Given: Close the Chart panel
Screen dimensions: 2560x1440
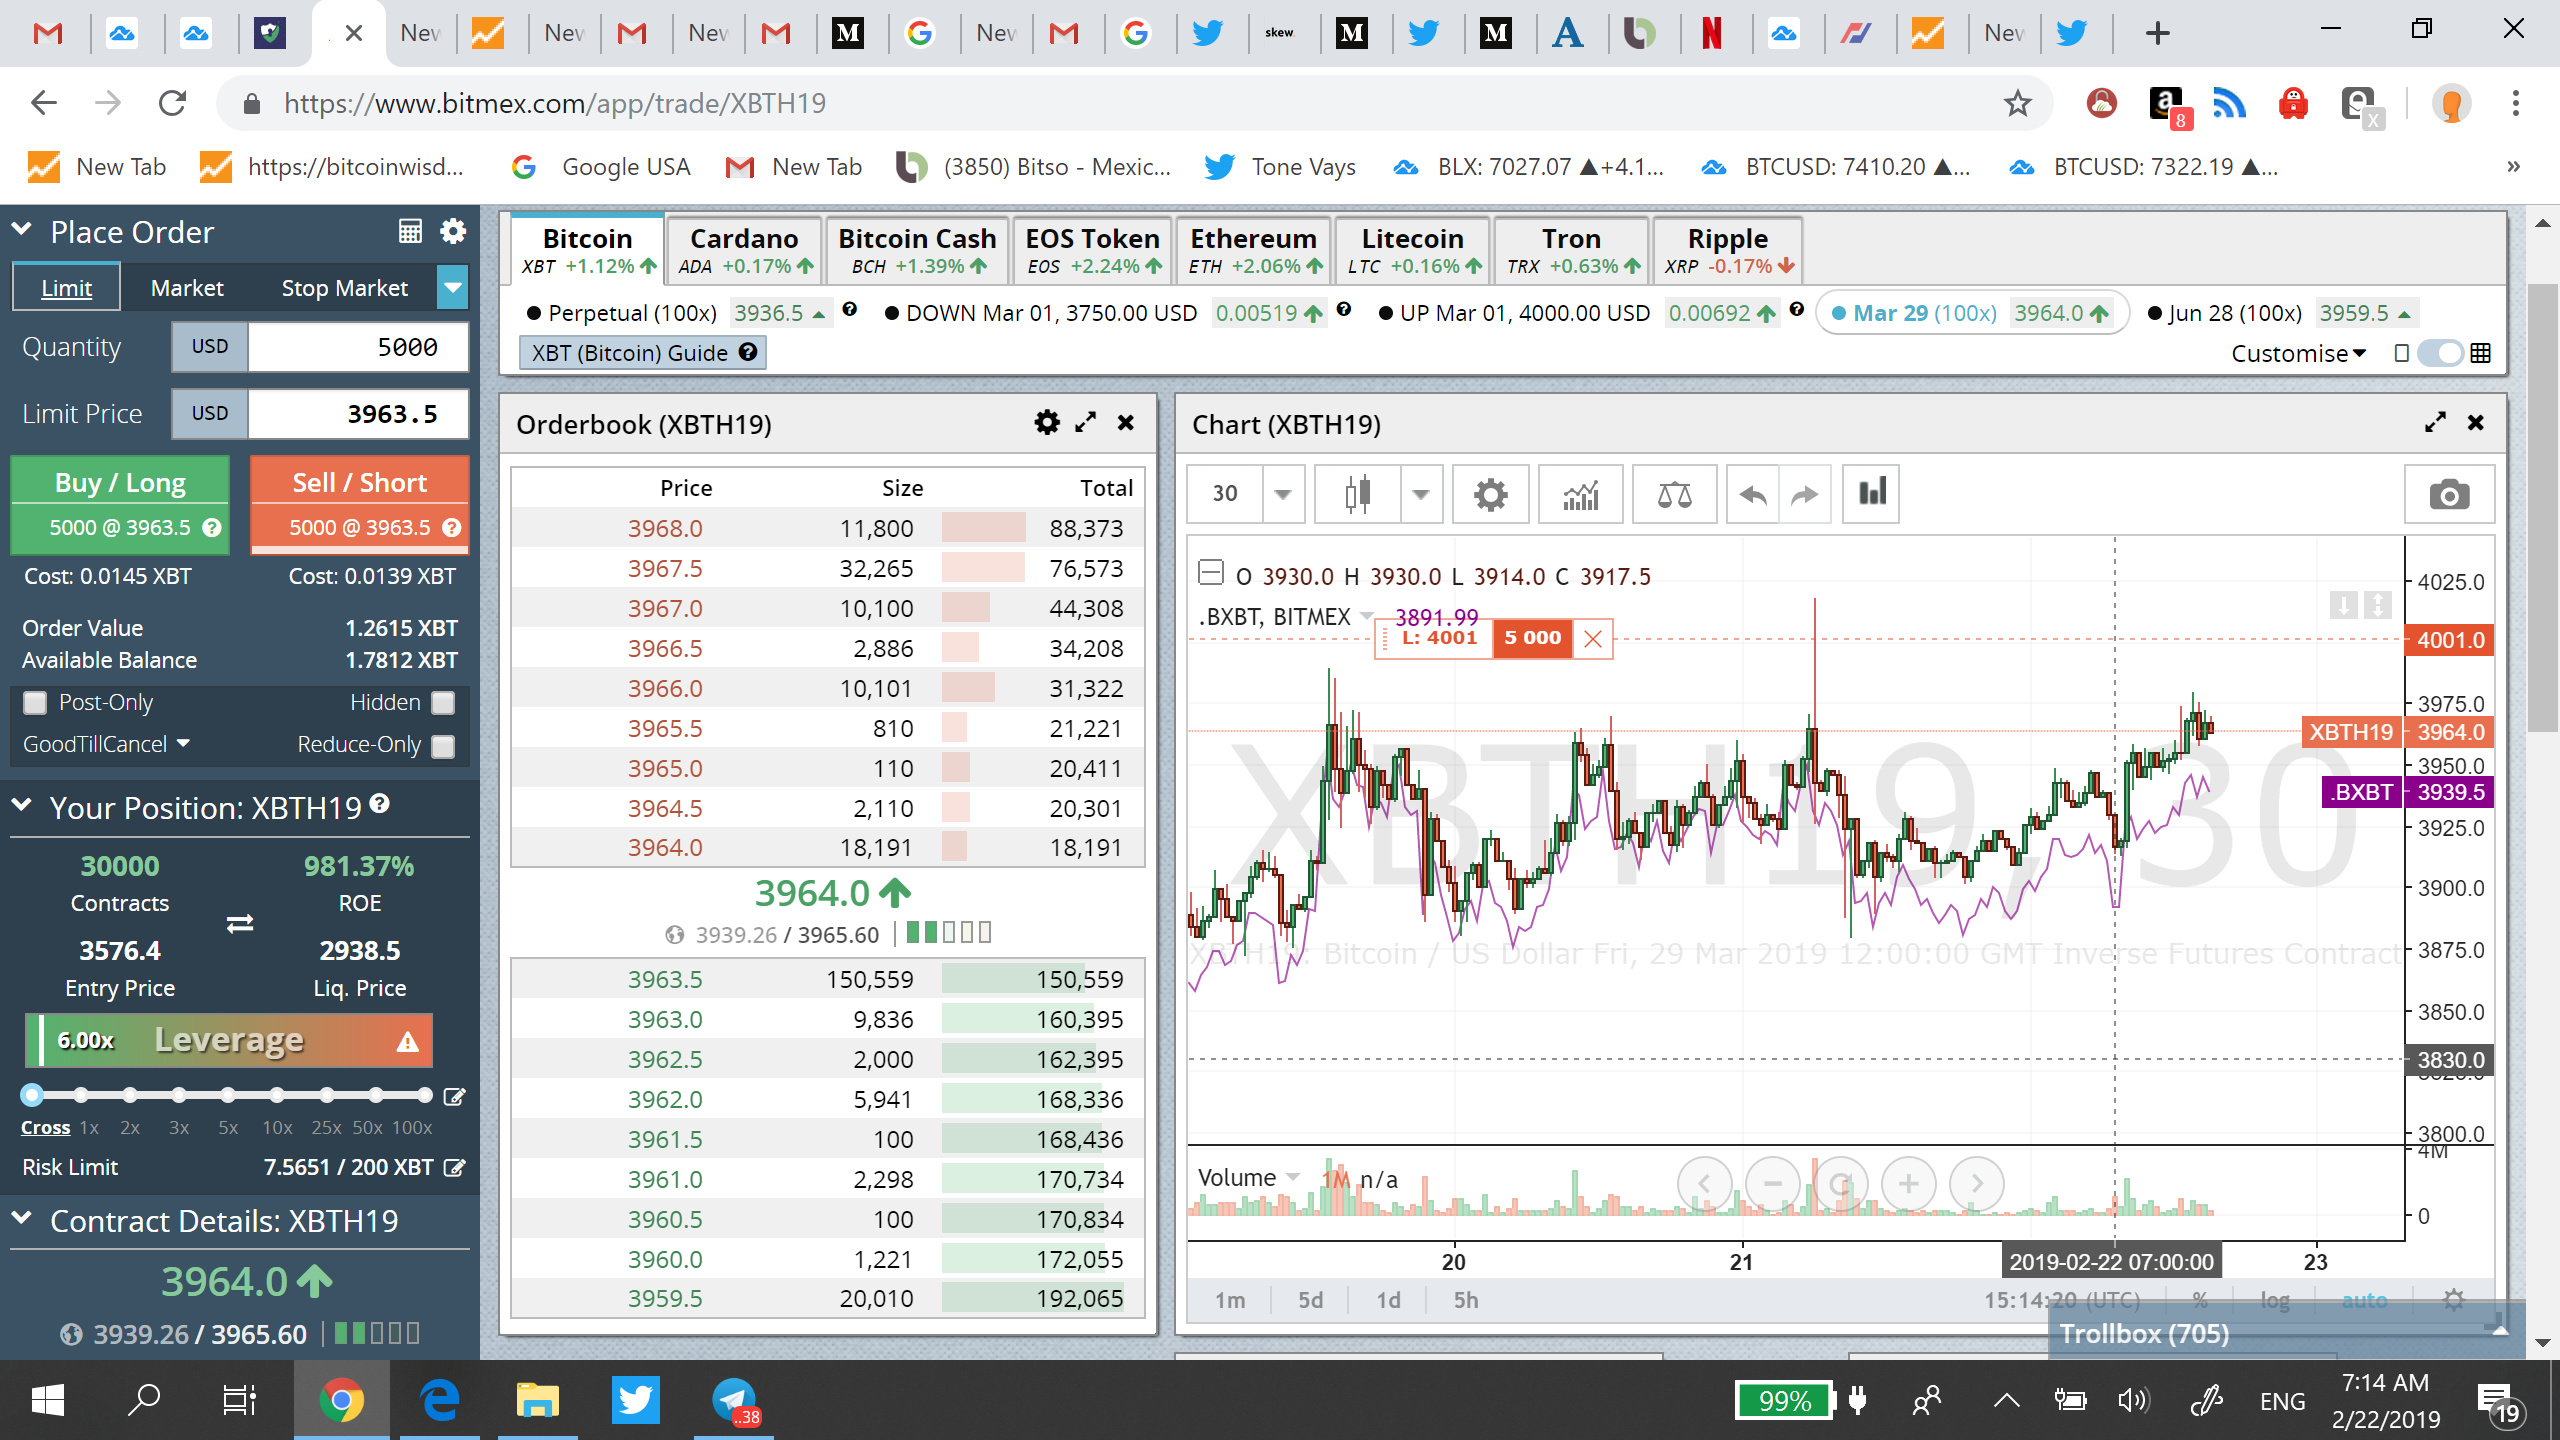Looking at the screenshot, I should pyautogui.click(x=2476, y=423).
